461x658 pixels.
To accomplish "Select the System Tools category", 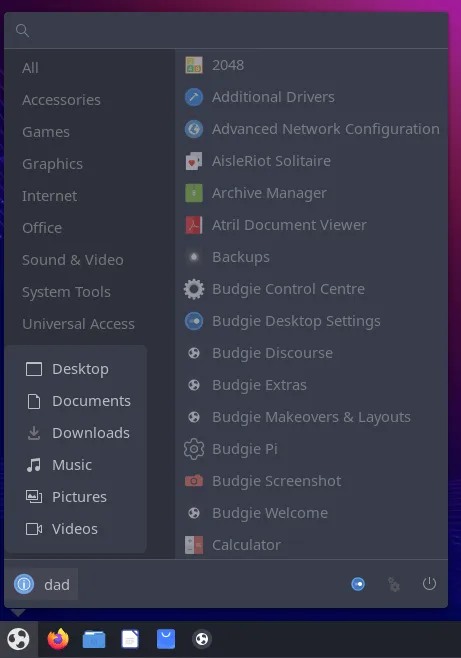I will coord(66,292).
